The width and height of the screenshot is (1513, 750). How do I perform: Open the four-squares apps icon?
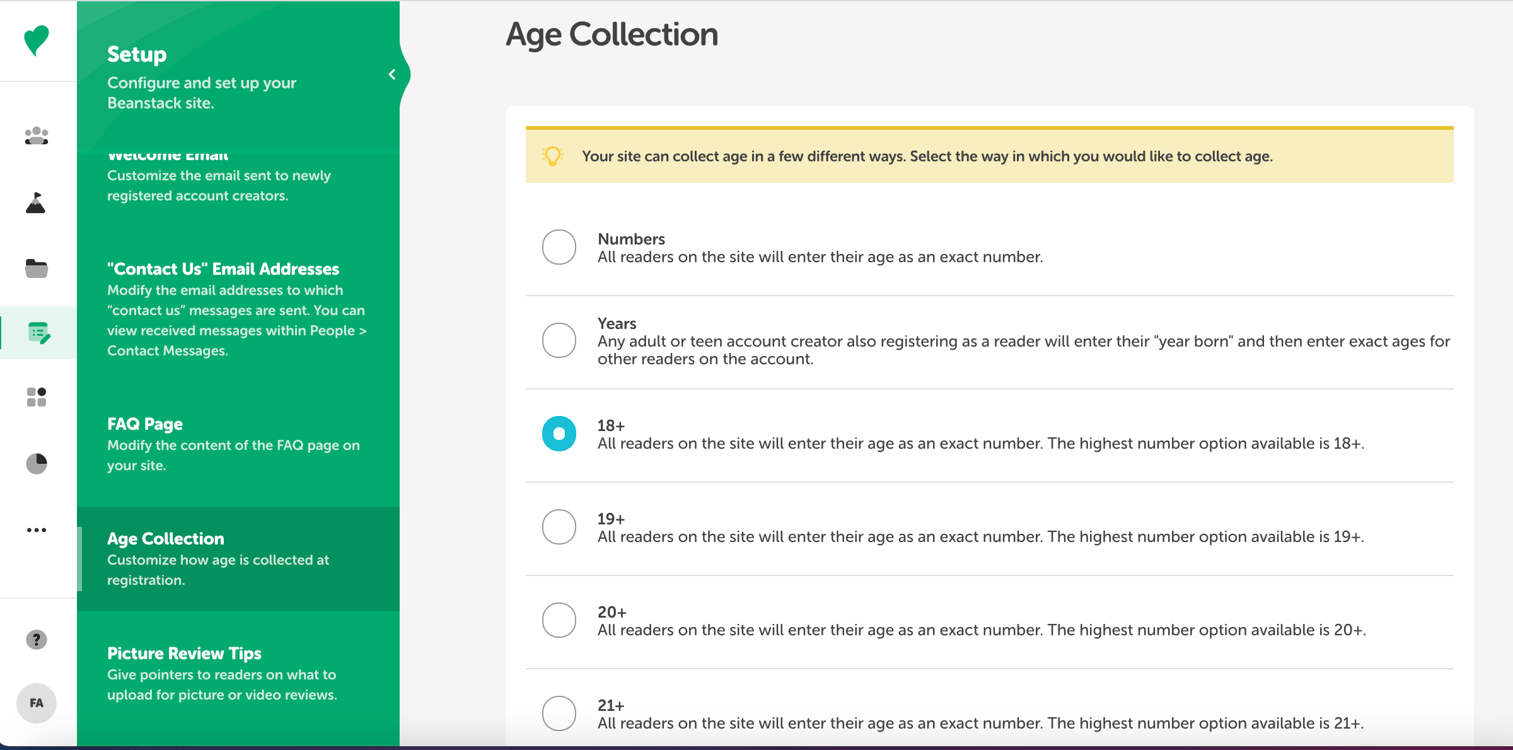click(x=36, y=397)
